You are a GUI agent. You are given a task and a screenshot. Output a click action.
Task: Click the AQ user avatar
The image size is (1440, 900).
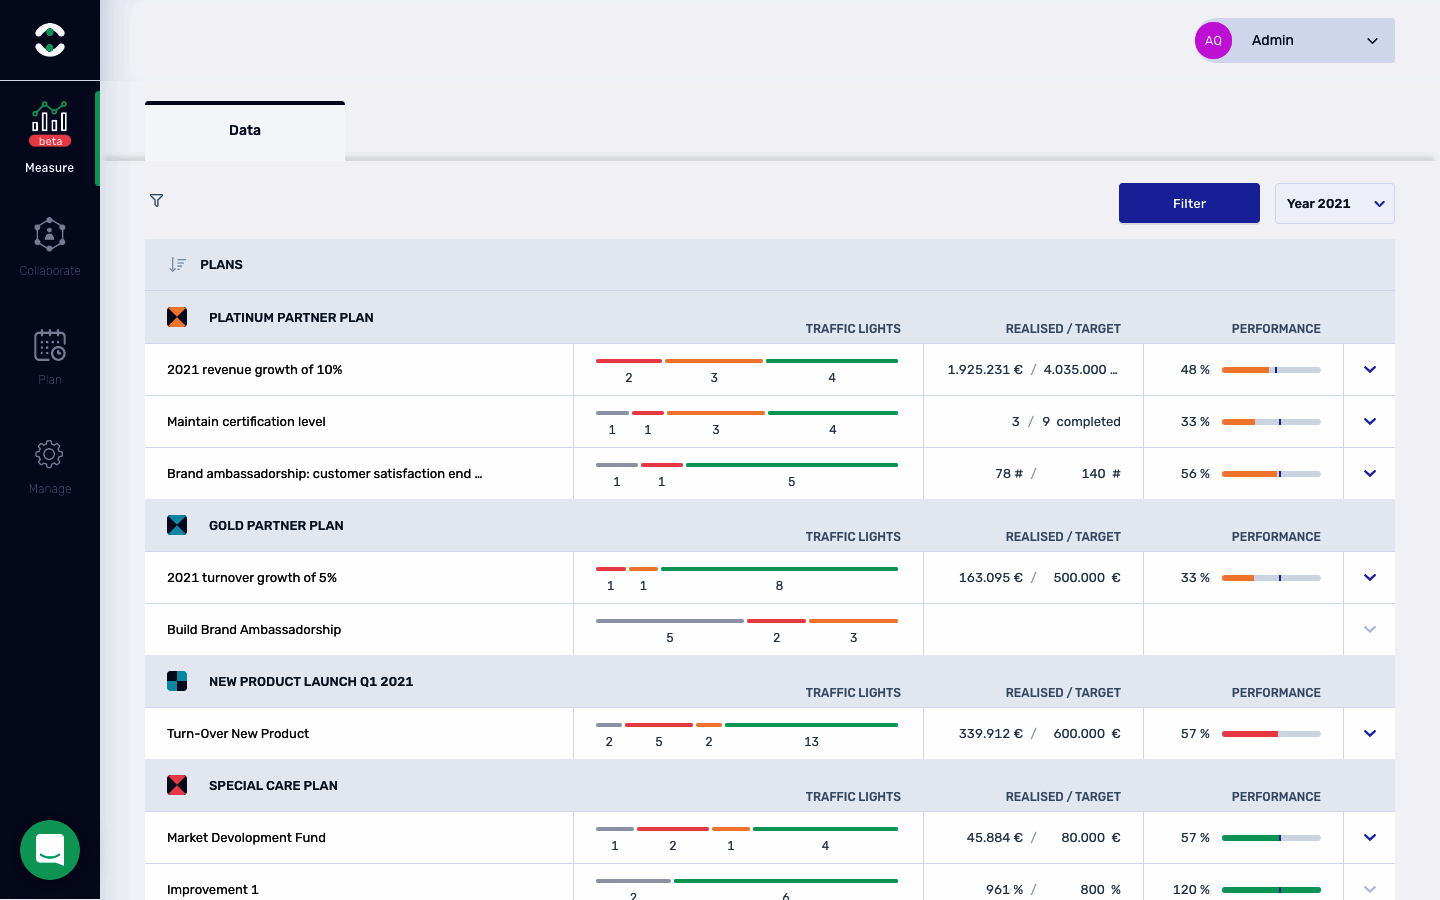(x=1213, y=41)
